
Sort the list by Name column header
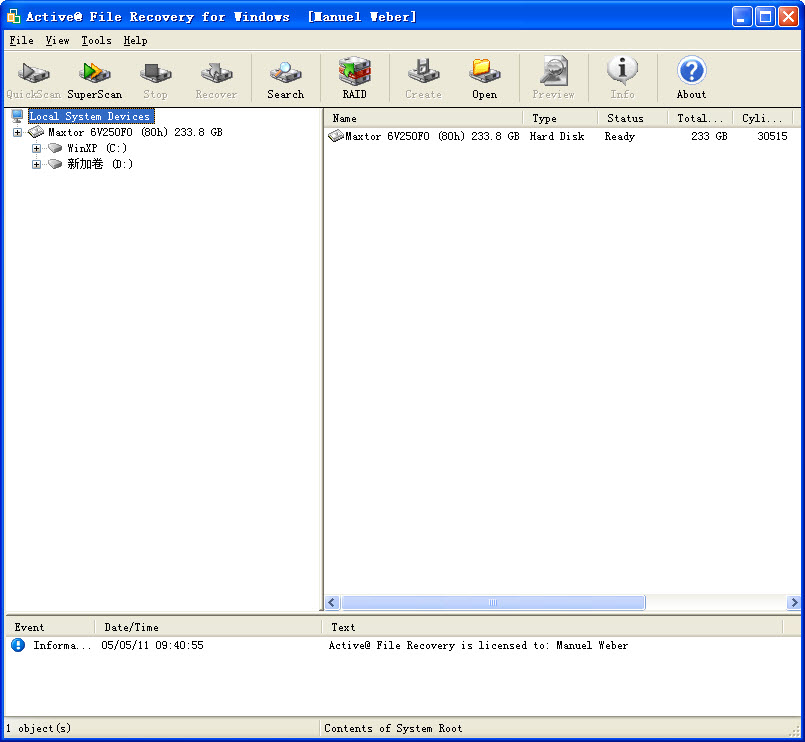(423, 118)
